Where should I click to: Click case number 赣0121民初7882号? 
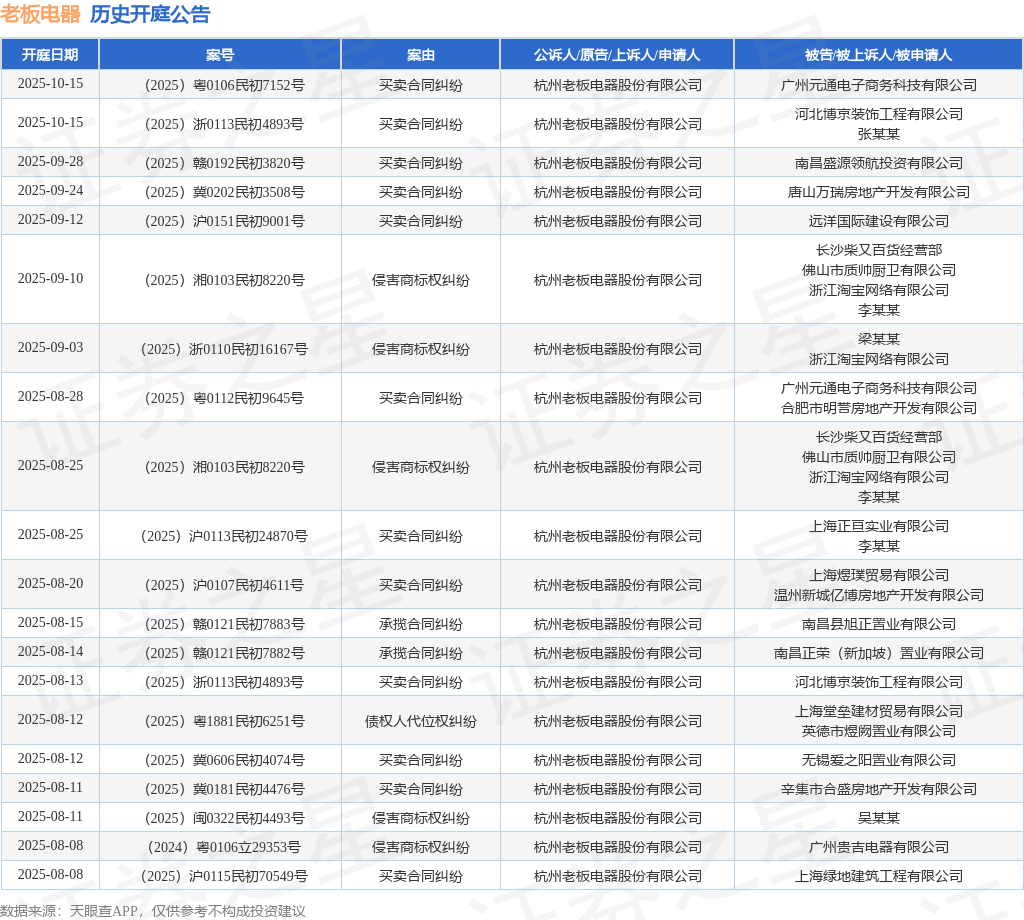tap(225, 653)
